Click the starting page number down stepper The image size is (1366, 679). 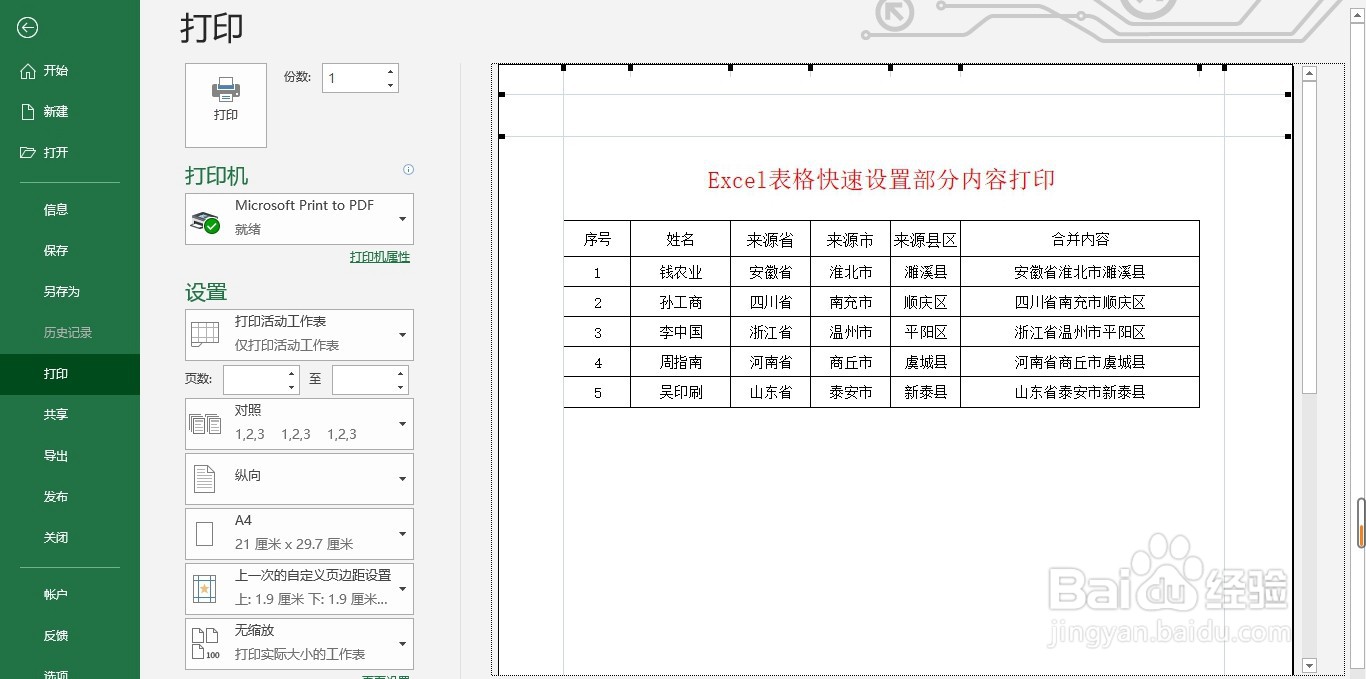tap(291, 387)
